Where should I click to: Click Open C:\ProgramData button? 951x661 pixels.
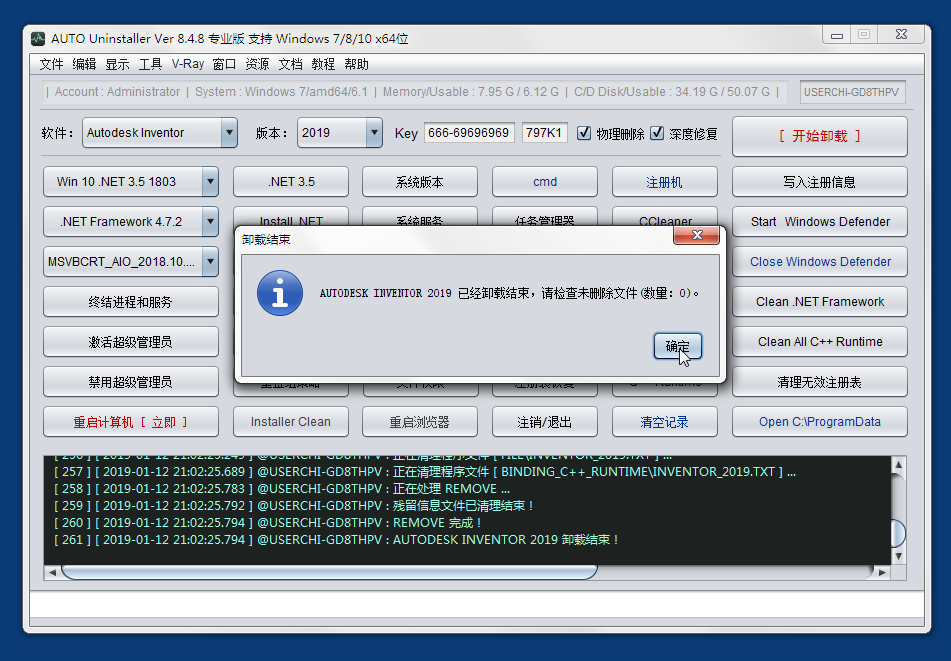point(819,421)
